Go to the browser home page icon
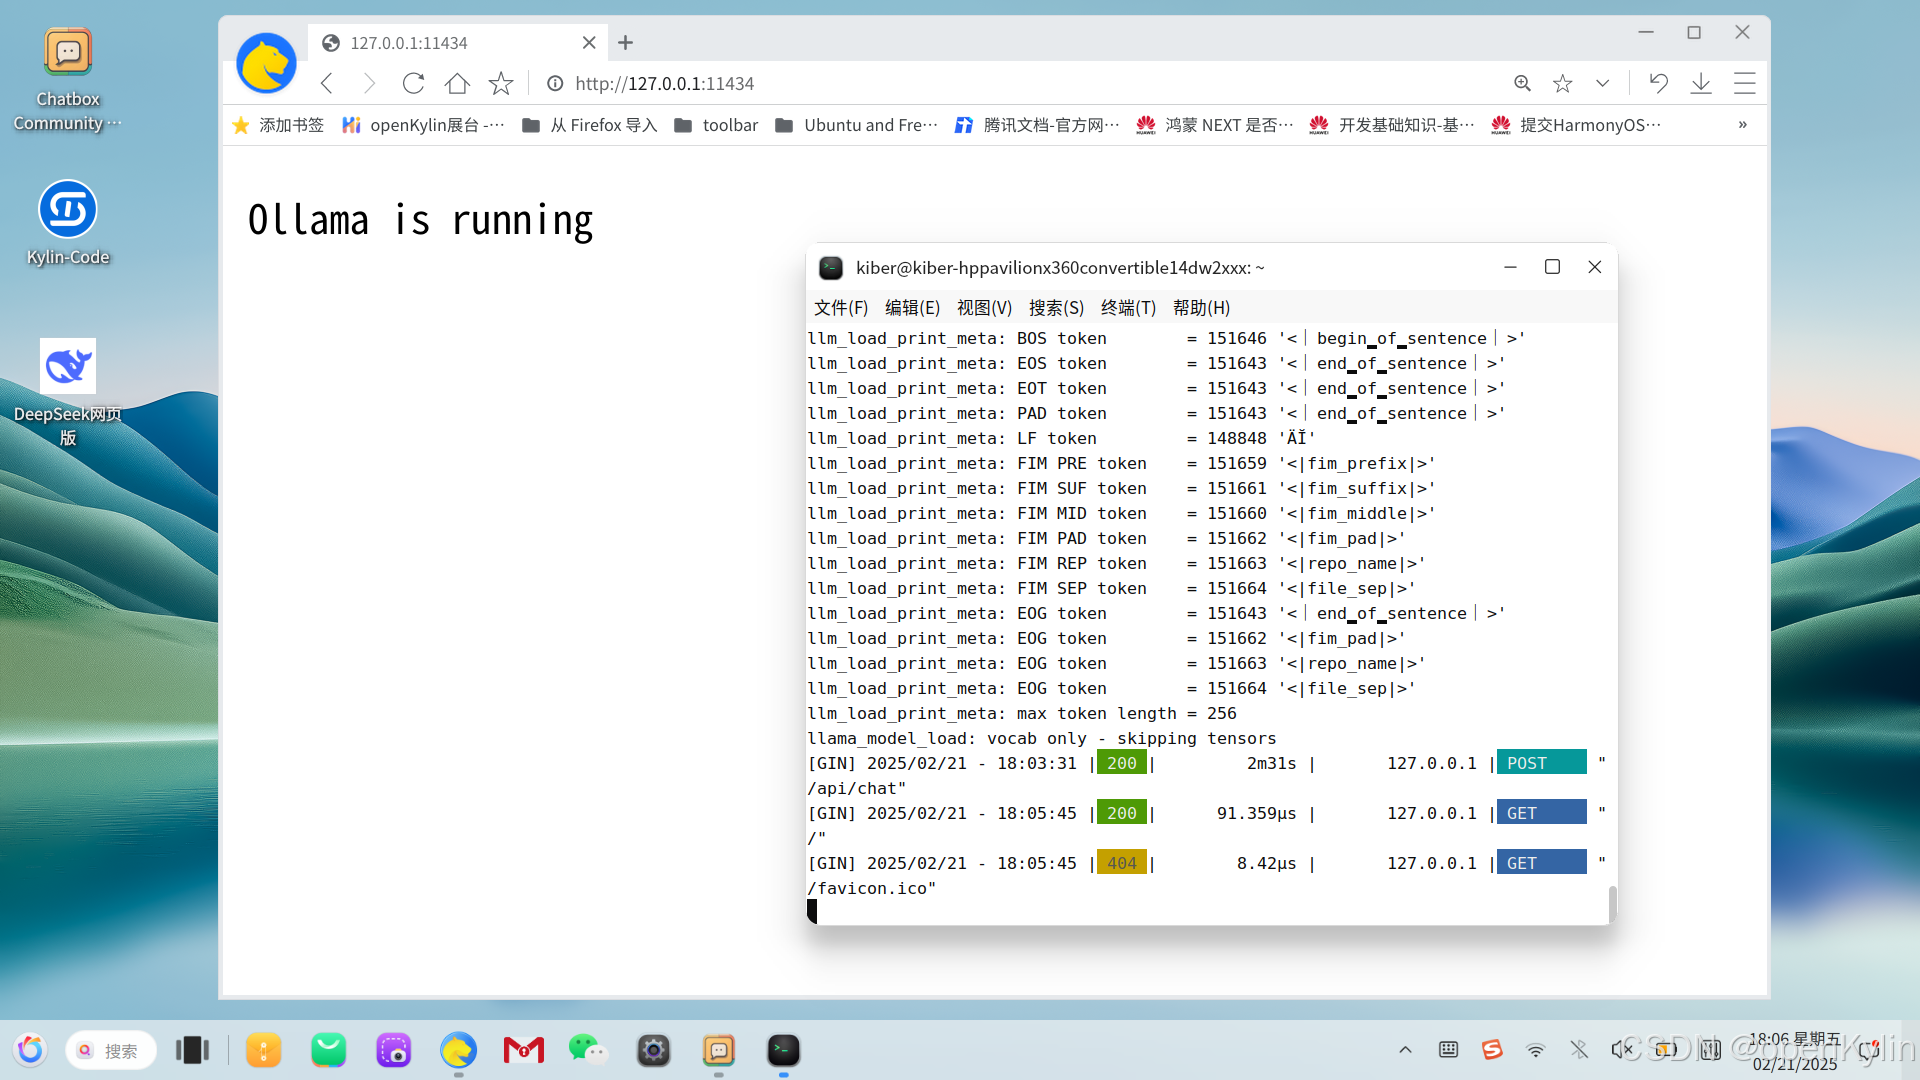Screen dimensions: 1920x1080 point(457,84)
